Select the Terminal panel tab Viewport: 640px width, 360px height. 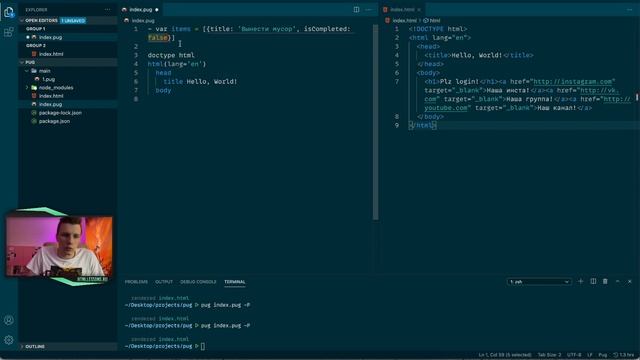(235, 282)
